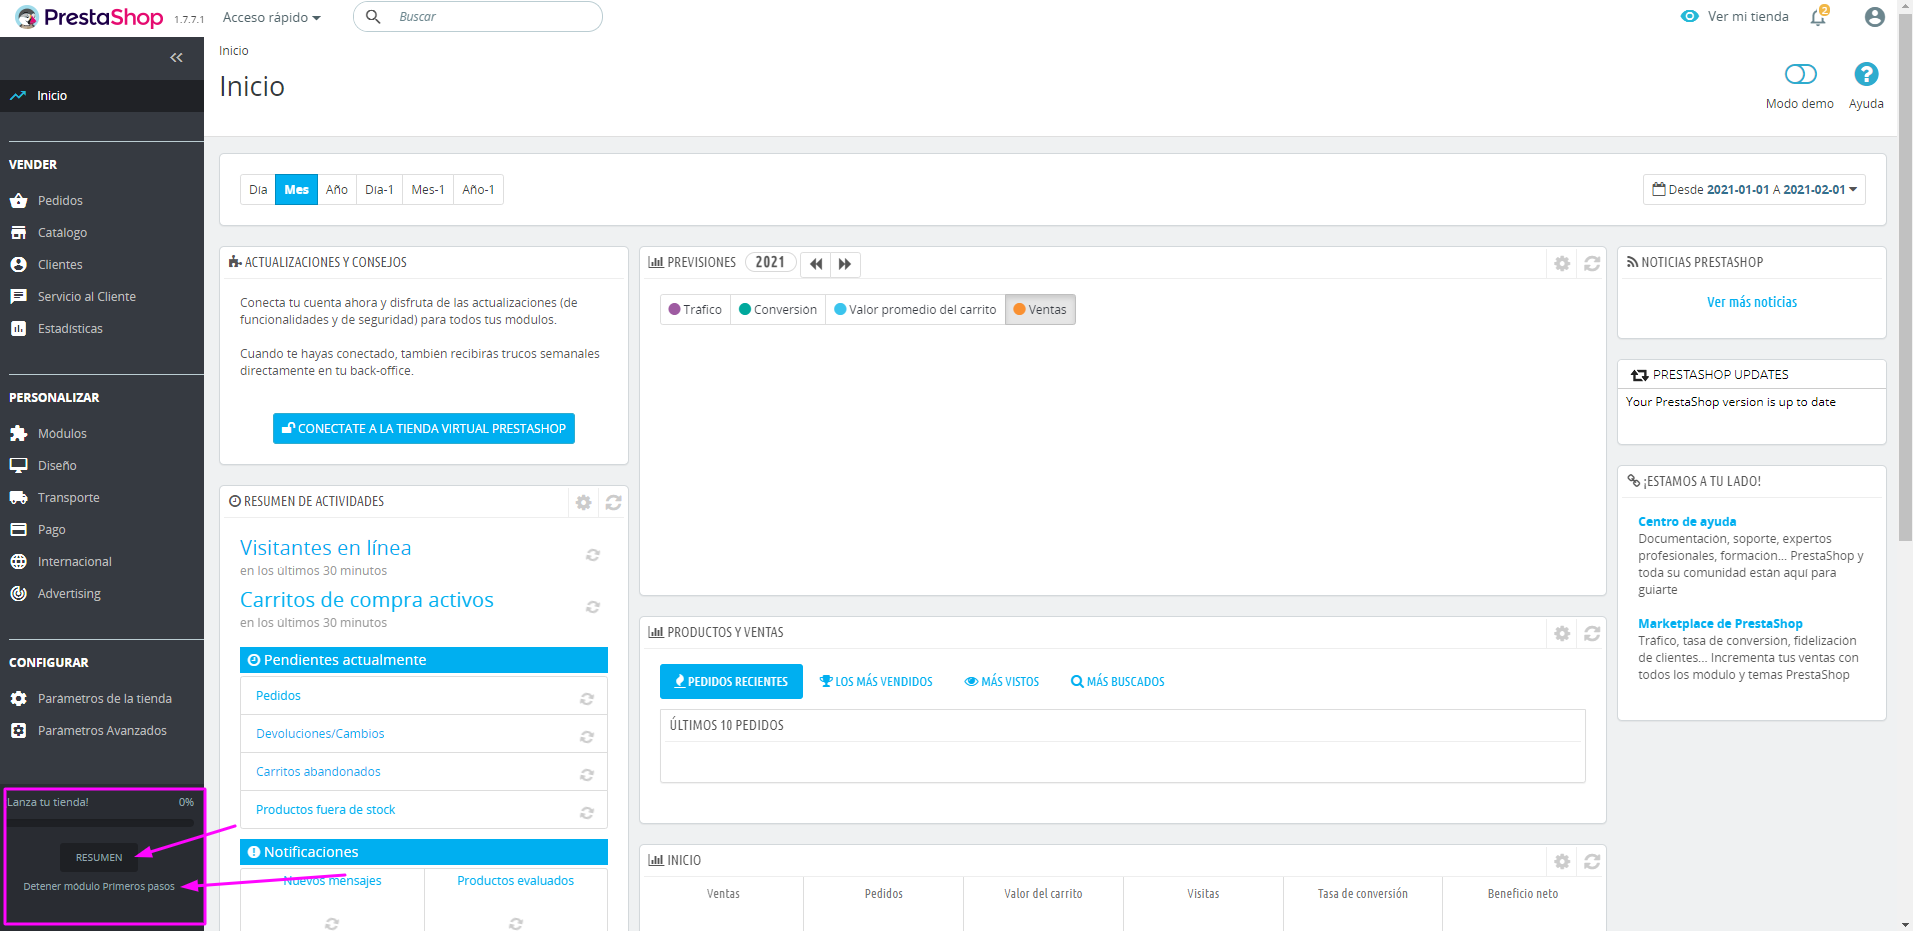Click the search magnifier icon
Viewport: 1913px width, 931px height.
coord(373,17)
